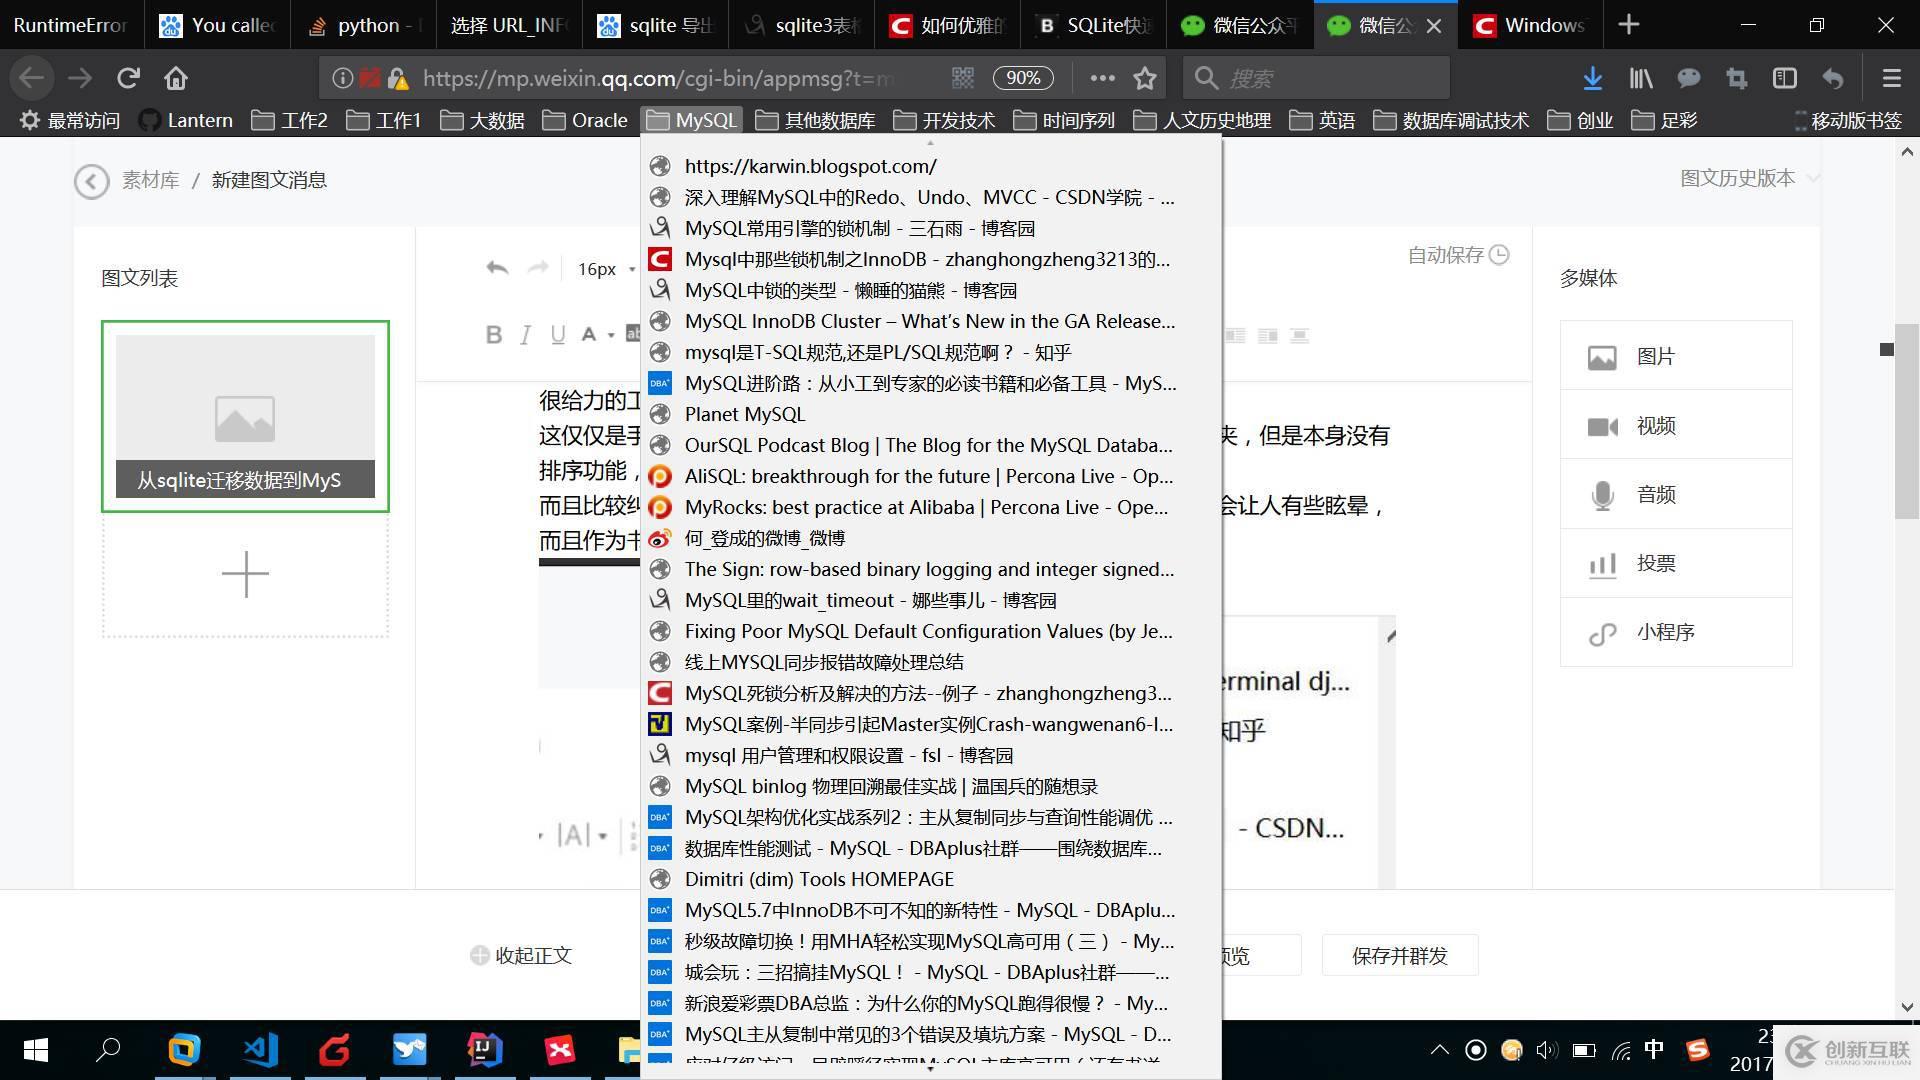
Task: Toggle italic formatting in editor
Action: click(x=525, y=335)
